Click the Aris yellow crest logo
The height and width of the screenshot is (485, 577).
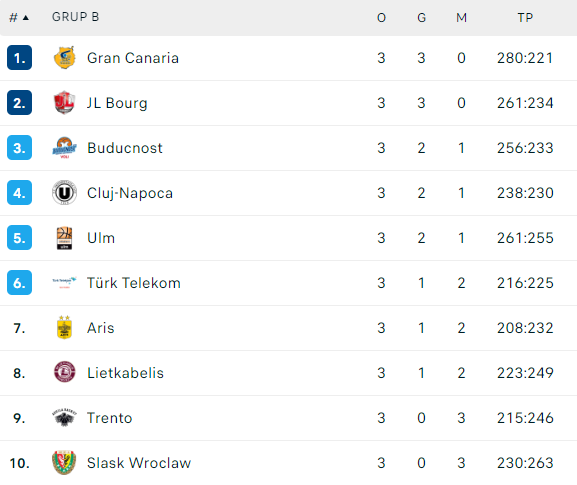pos(64,327)
